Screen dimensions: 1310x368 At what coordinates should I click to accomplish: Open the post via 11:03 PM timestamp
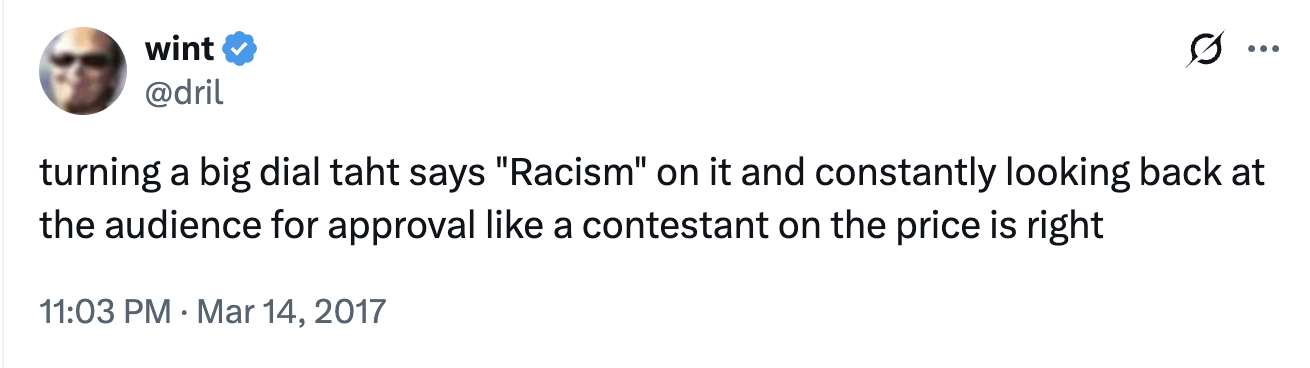point(104,310)
